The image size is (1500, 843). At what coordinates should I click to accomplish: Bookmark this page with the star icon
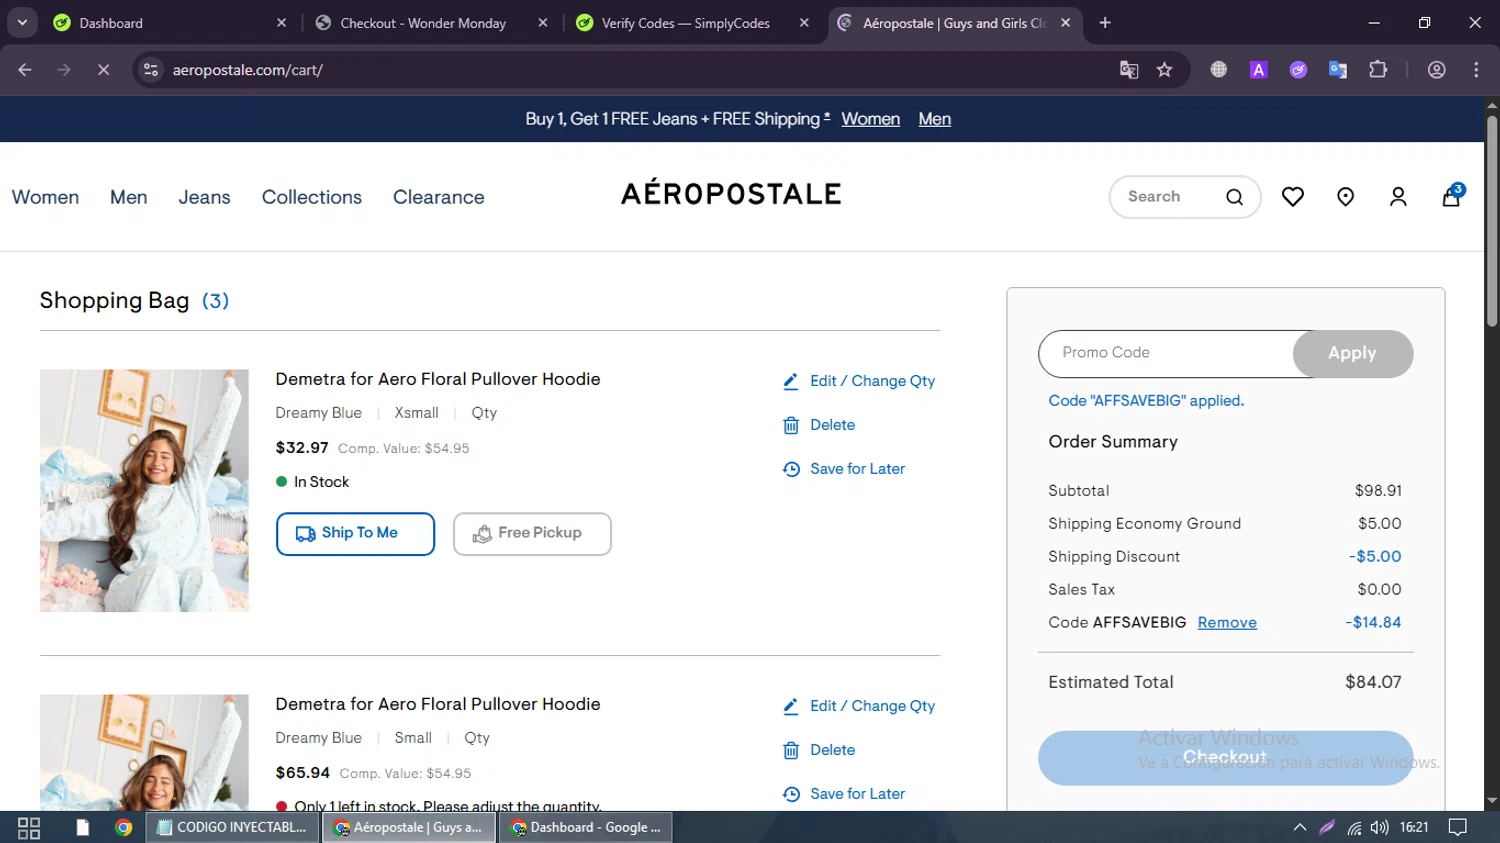pos(1164,70)
